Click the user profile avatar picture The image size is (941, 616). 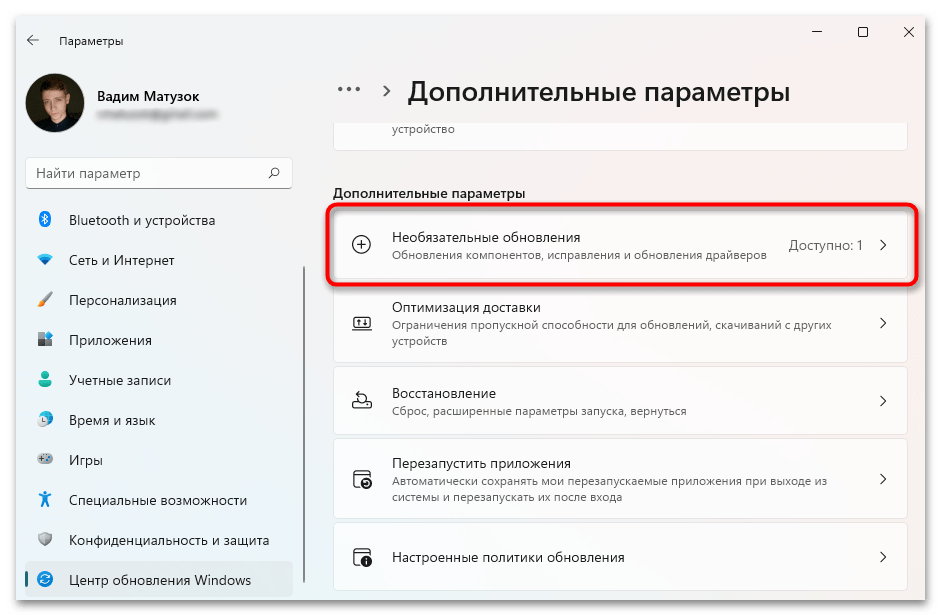point(54,103)
